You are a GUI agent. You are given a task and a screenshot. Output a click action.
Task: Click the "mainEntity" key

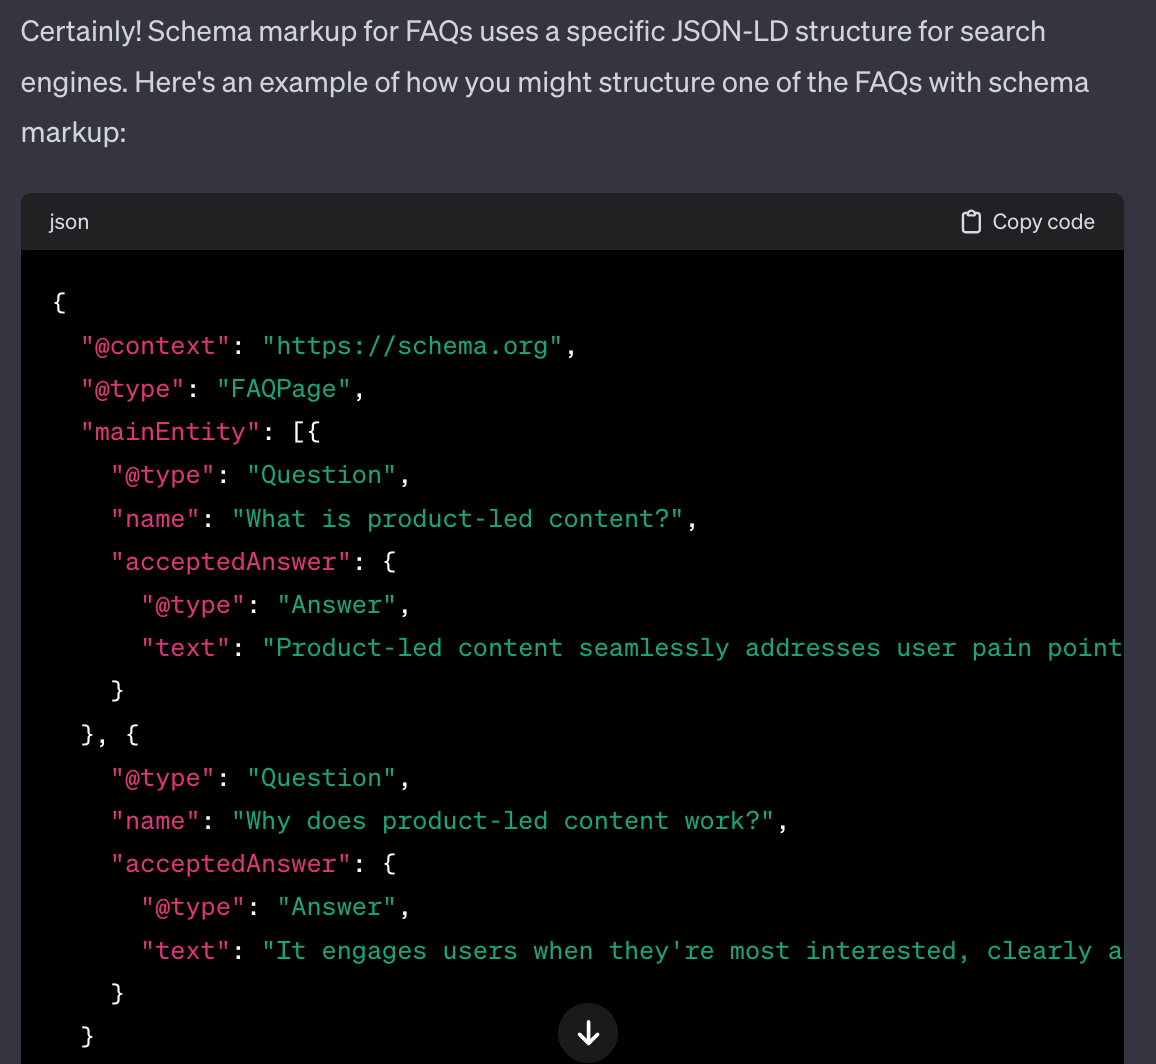pyautogui.click(x=170, y=431)
